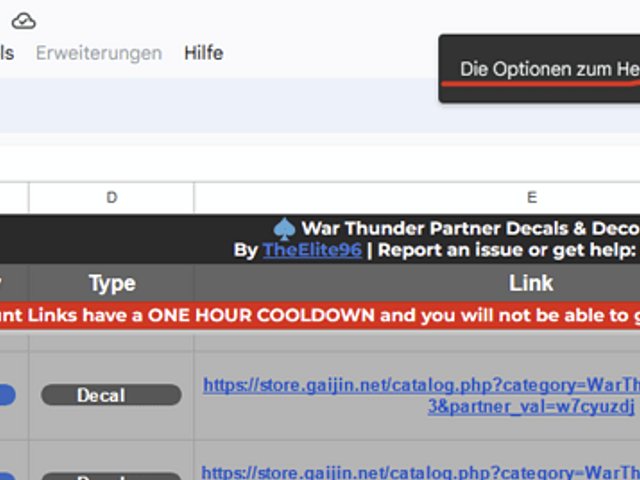Click the dark tooltip starting with Die Optionen
Image resolution: width=640 pixels, height=480 pixels.
tap(540, 68)
